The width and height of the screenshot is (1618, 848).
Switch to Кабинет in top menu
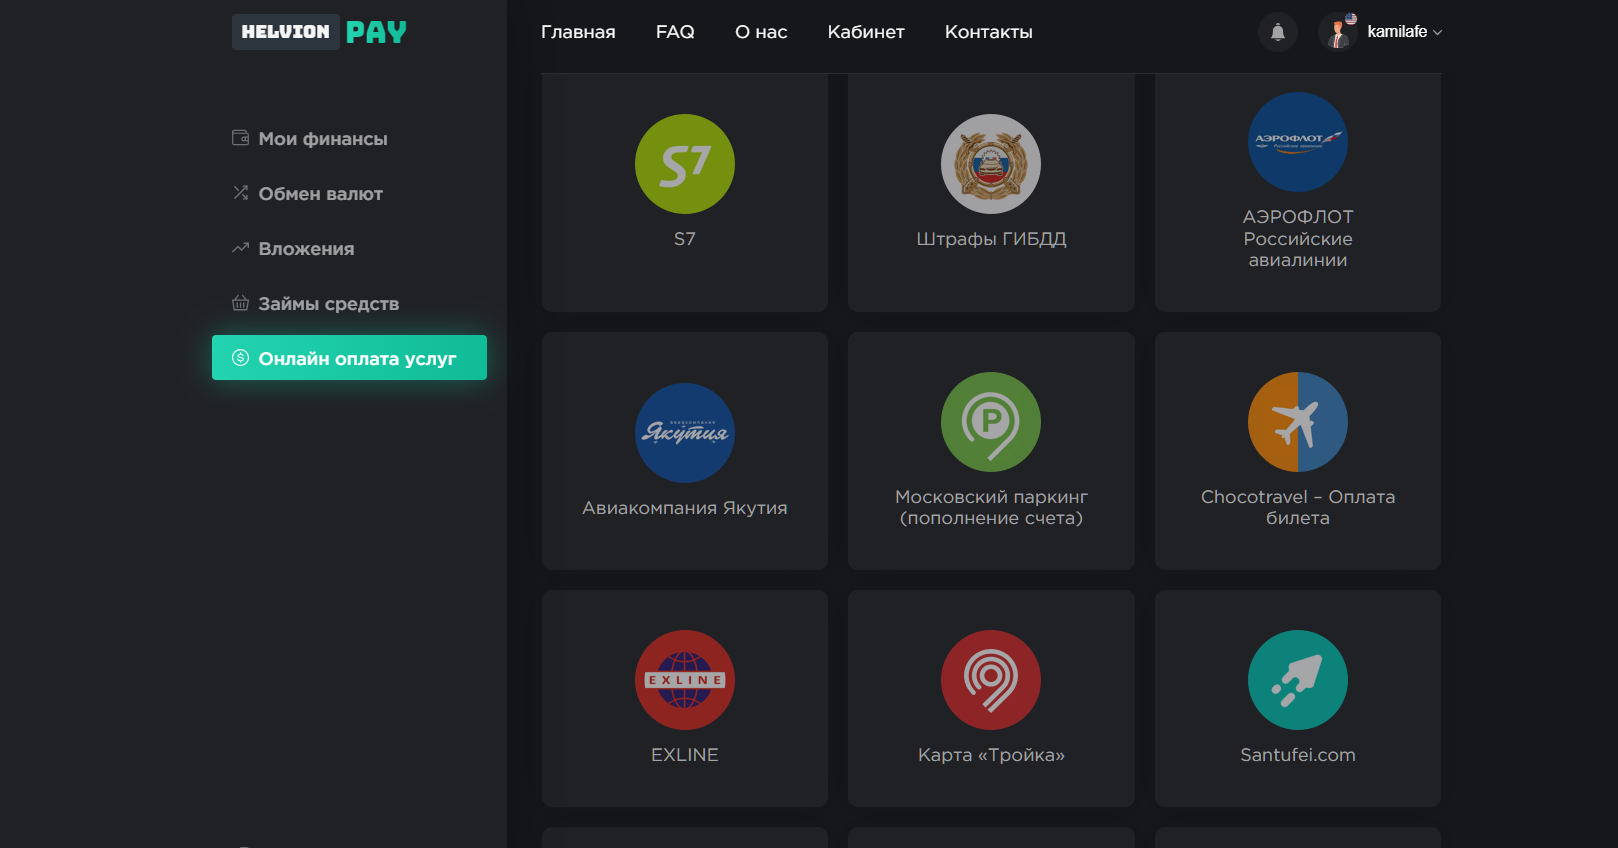pos(866,32)
